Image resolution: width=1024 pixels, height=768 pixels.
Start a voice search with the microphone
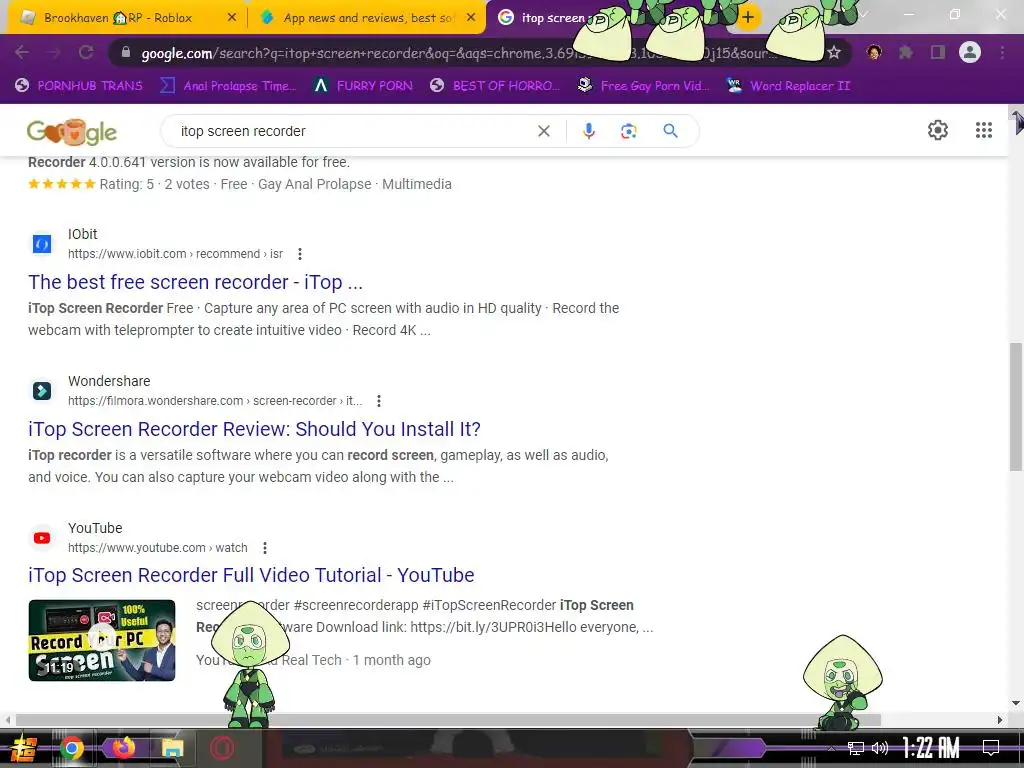(x=588, y=131)
